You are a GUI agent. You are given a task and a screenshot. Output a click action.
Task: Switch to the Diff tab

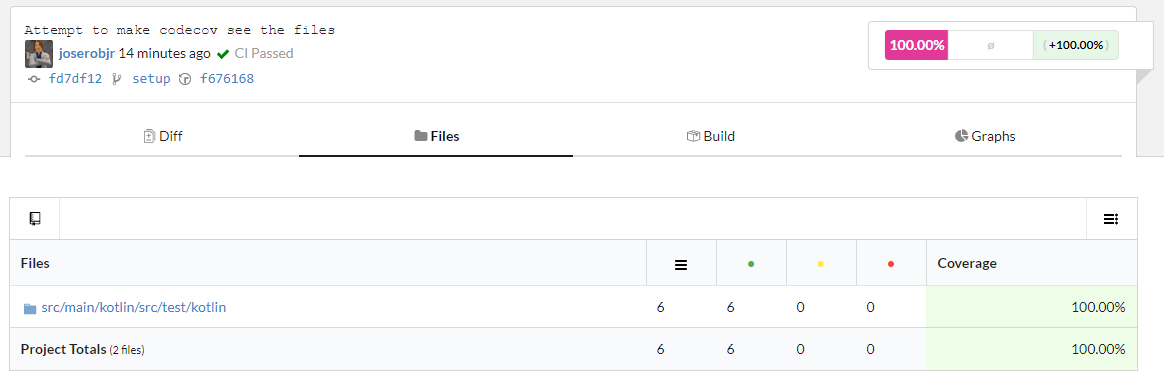tap(162, 136)
